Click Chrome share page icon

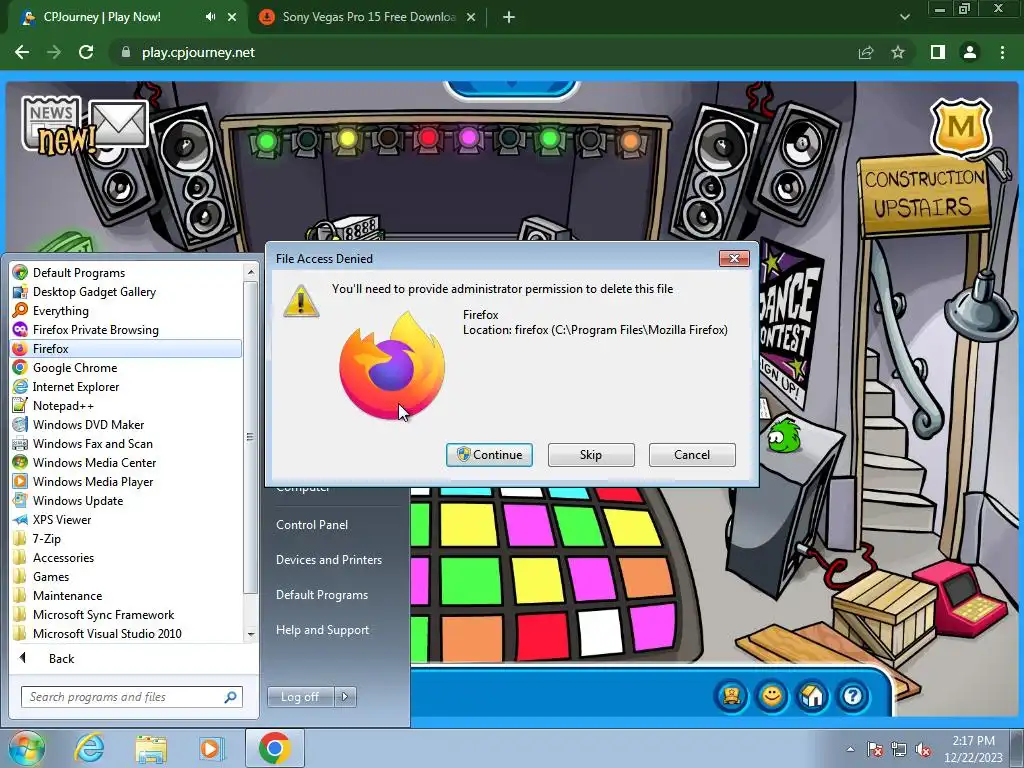pos(866,52)
